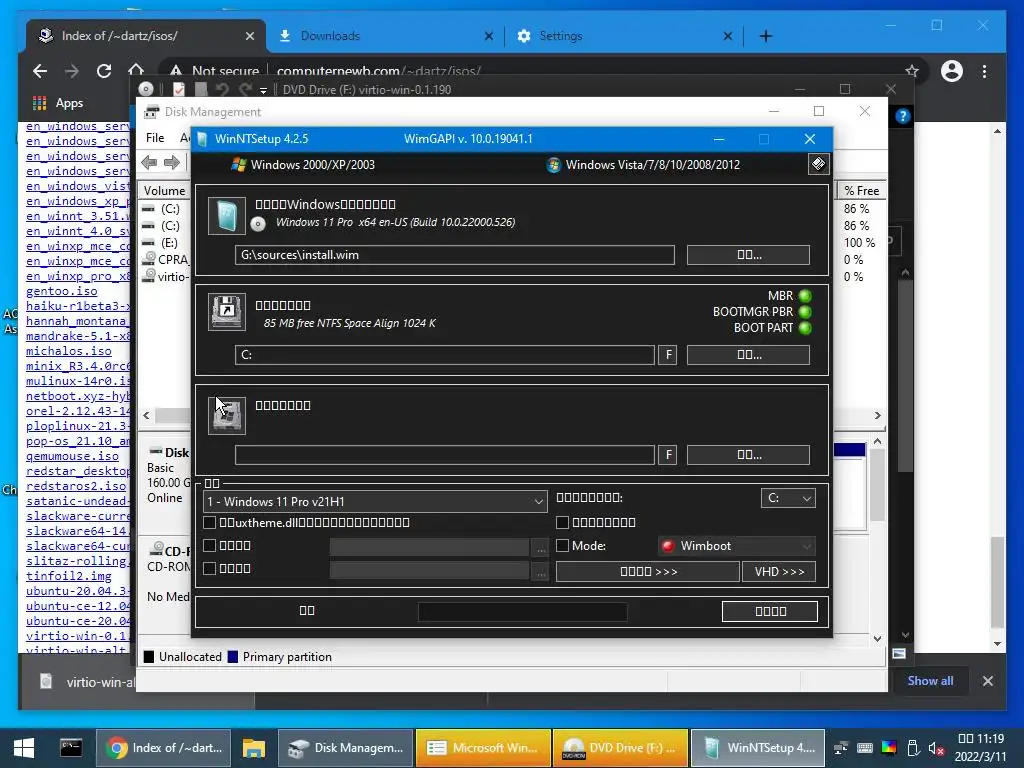Switch to the Downloads tab in Chrome
This screenshot has width=1024, height=768.
pyautogui.click(x=385, y=36)
